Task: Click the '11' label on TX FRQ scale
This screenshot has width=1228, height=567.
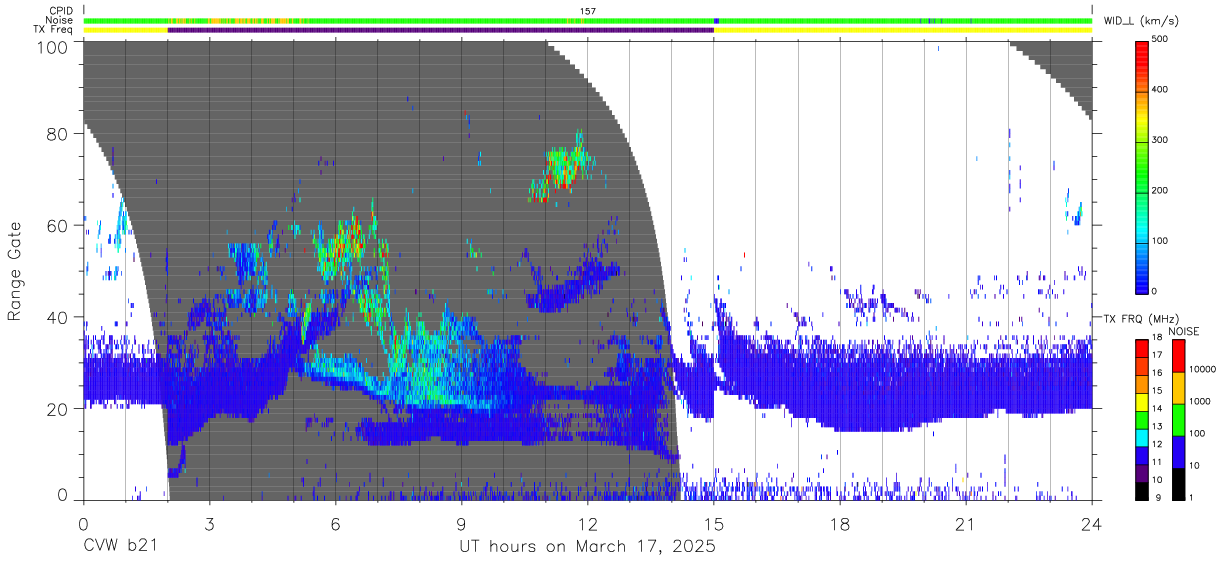Action: pyautogui.click(x=1159, y=462)
